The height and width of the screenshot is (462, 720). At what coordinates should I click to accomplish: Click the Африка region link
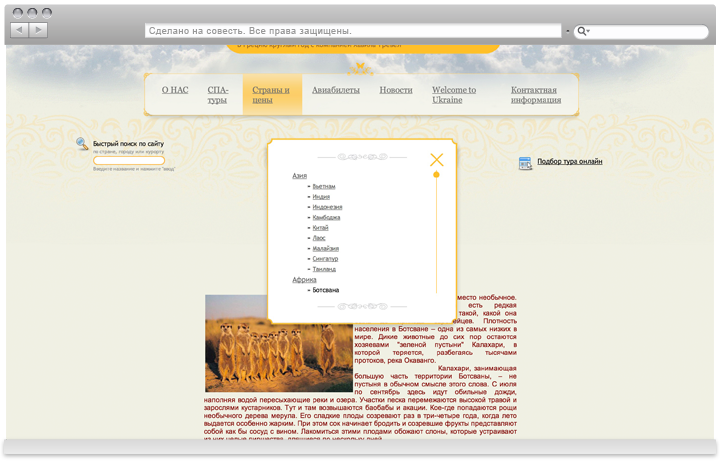pos(304,279)
